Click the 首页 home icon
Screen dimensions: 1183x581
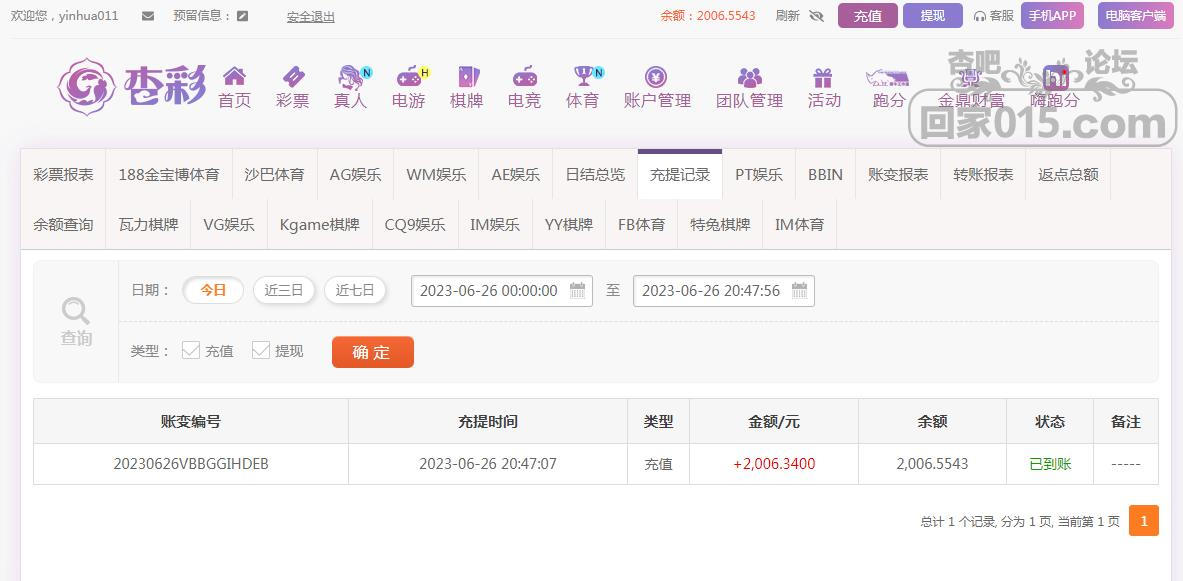pos(235,75)
